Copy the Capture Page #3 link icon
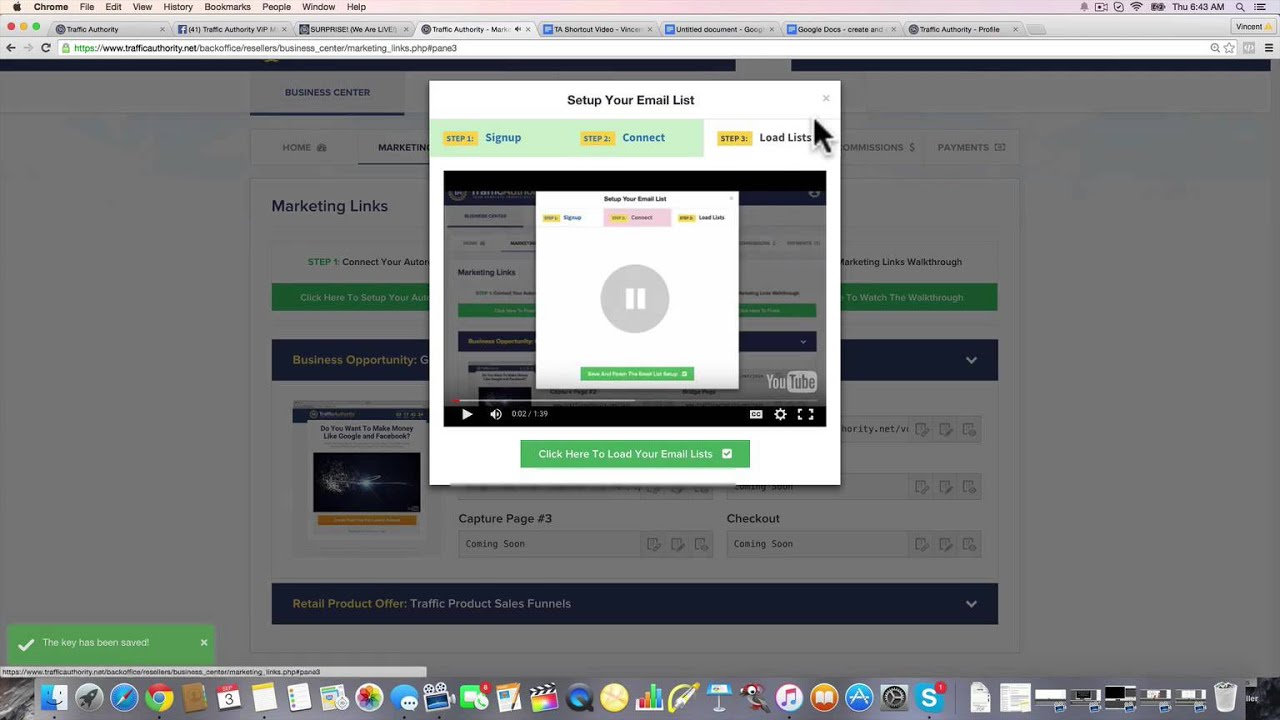 point(653,544)
